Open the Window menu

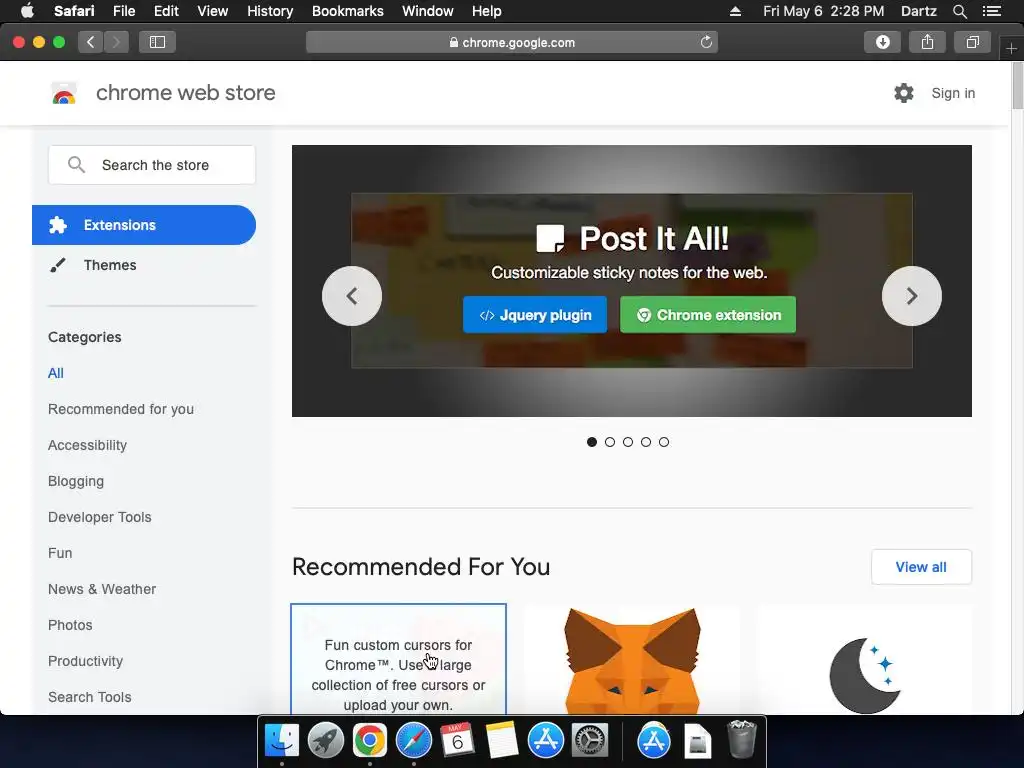point(428,11)
